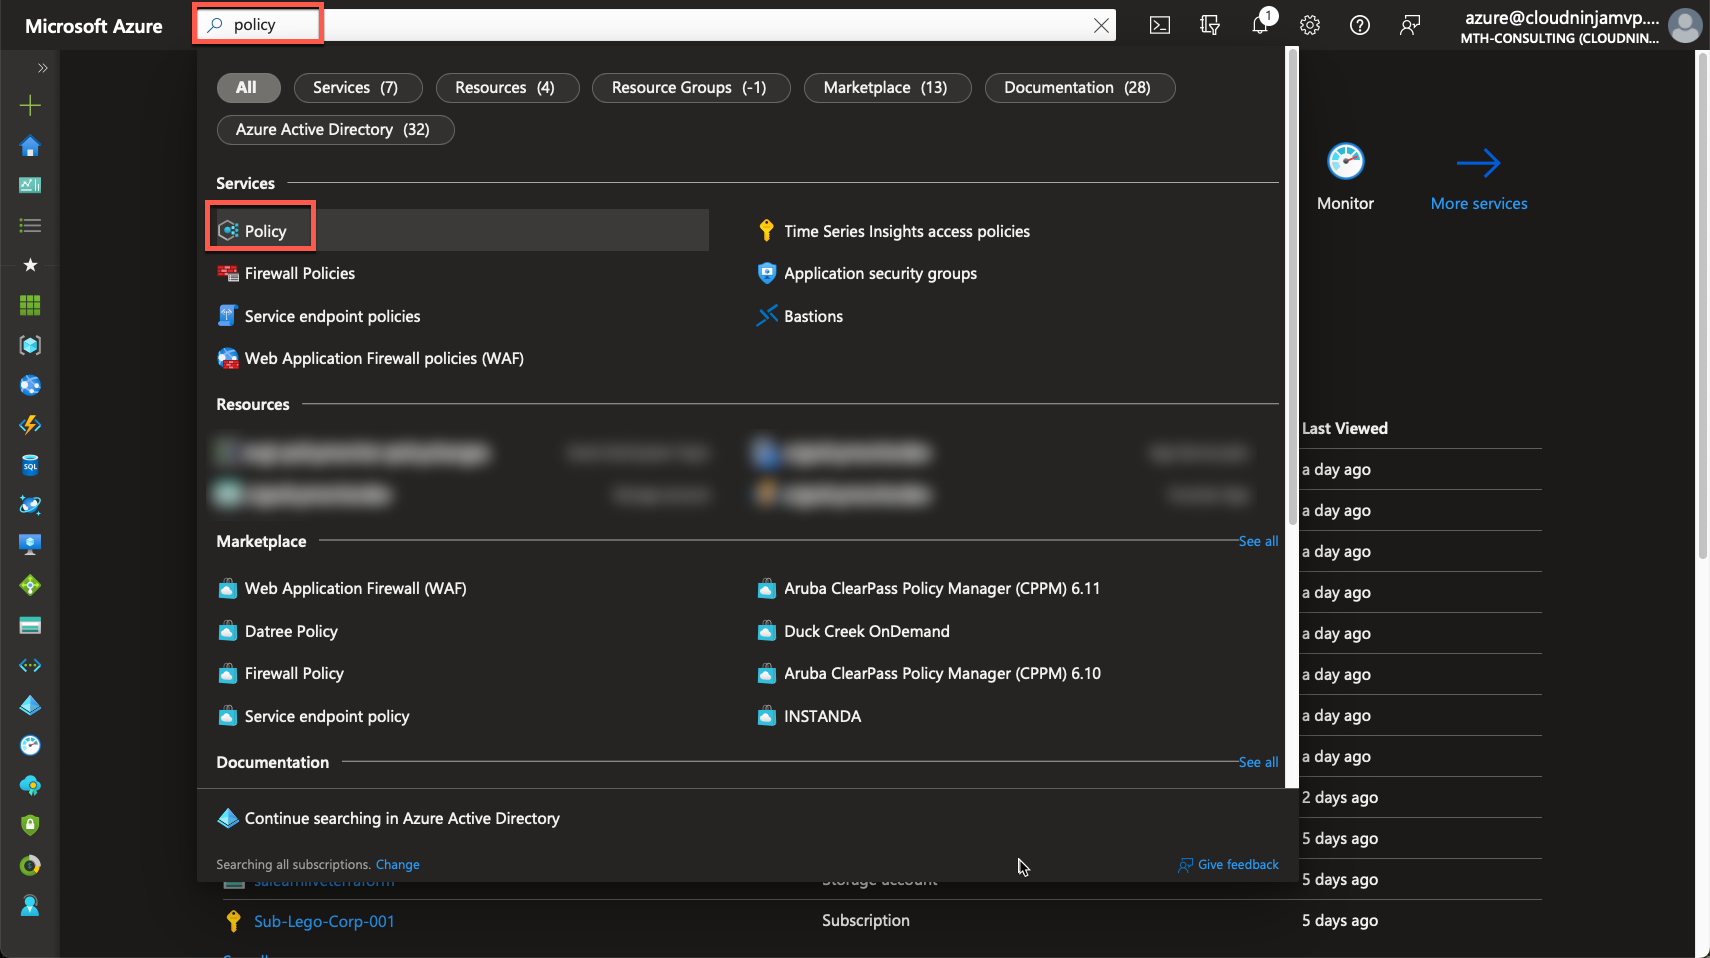Go to Home in the sidebar

pos(30,146)
